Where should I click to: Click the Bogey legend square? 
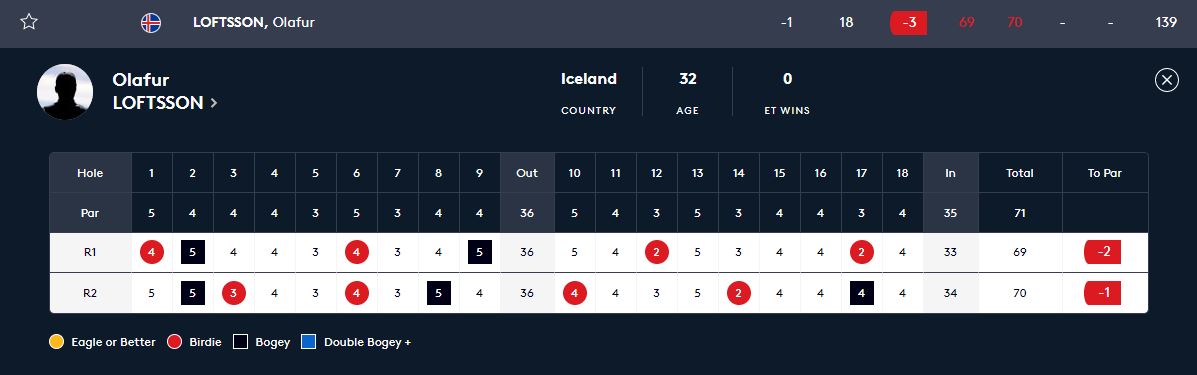[x=240, y=342]
